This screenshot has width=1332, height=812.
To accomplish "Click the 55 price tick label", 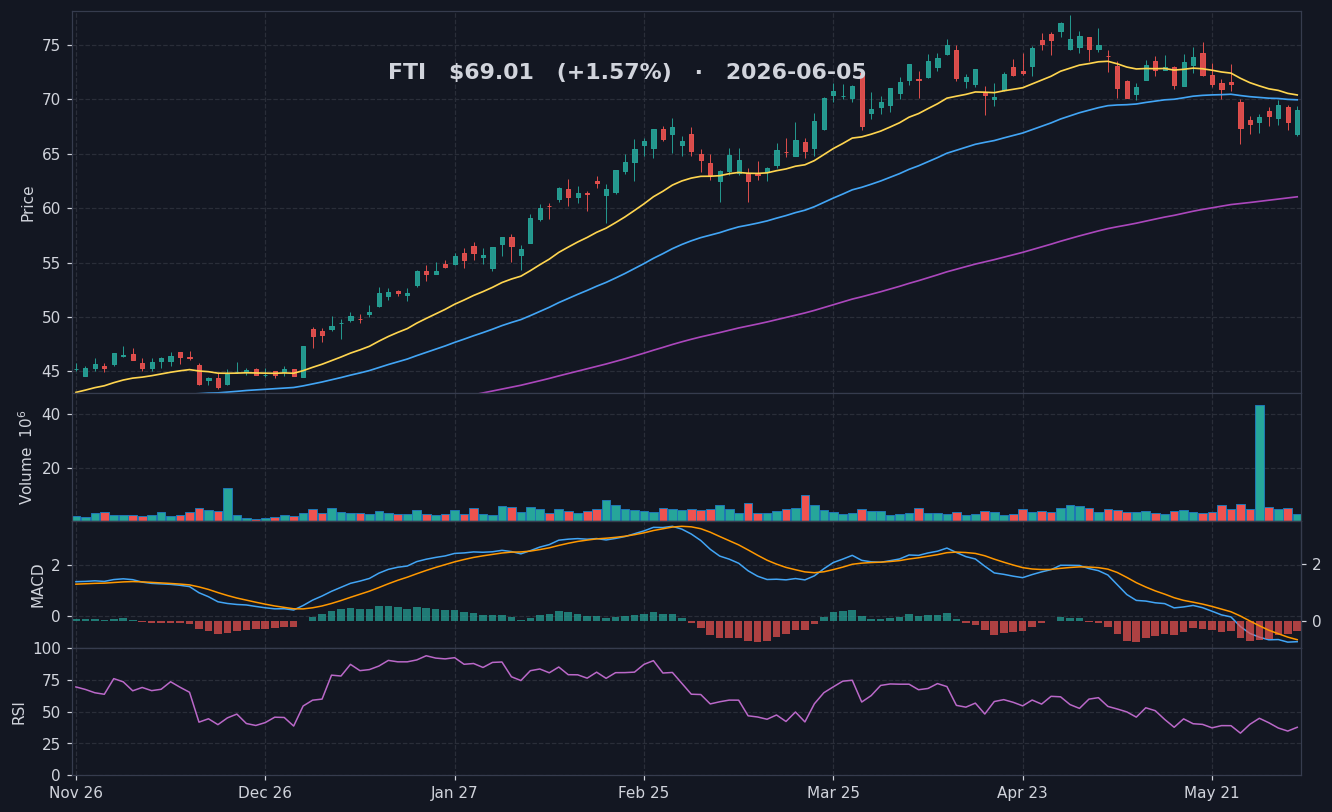I will tap(52, 264).
